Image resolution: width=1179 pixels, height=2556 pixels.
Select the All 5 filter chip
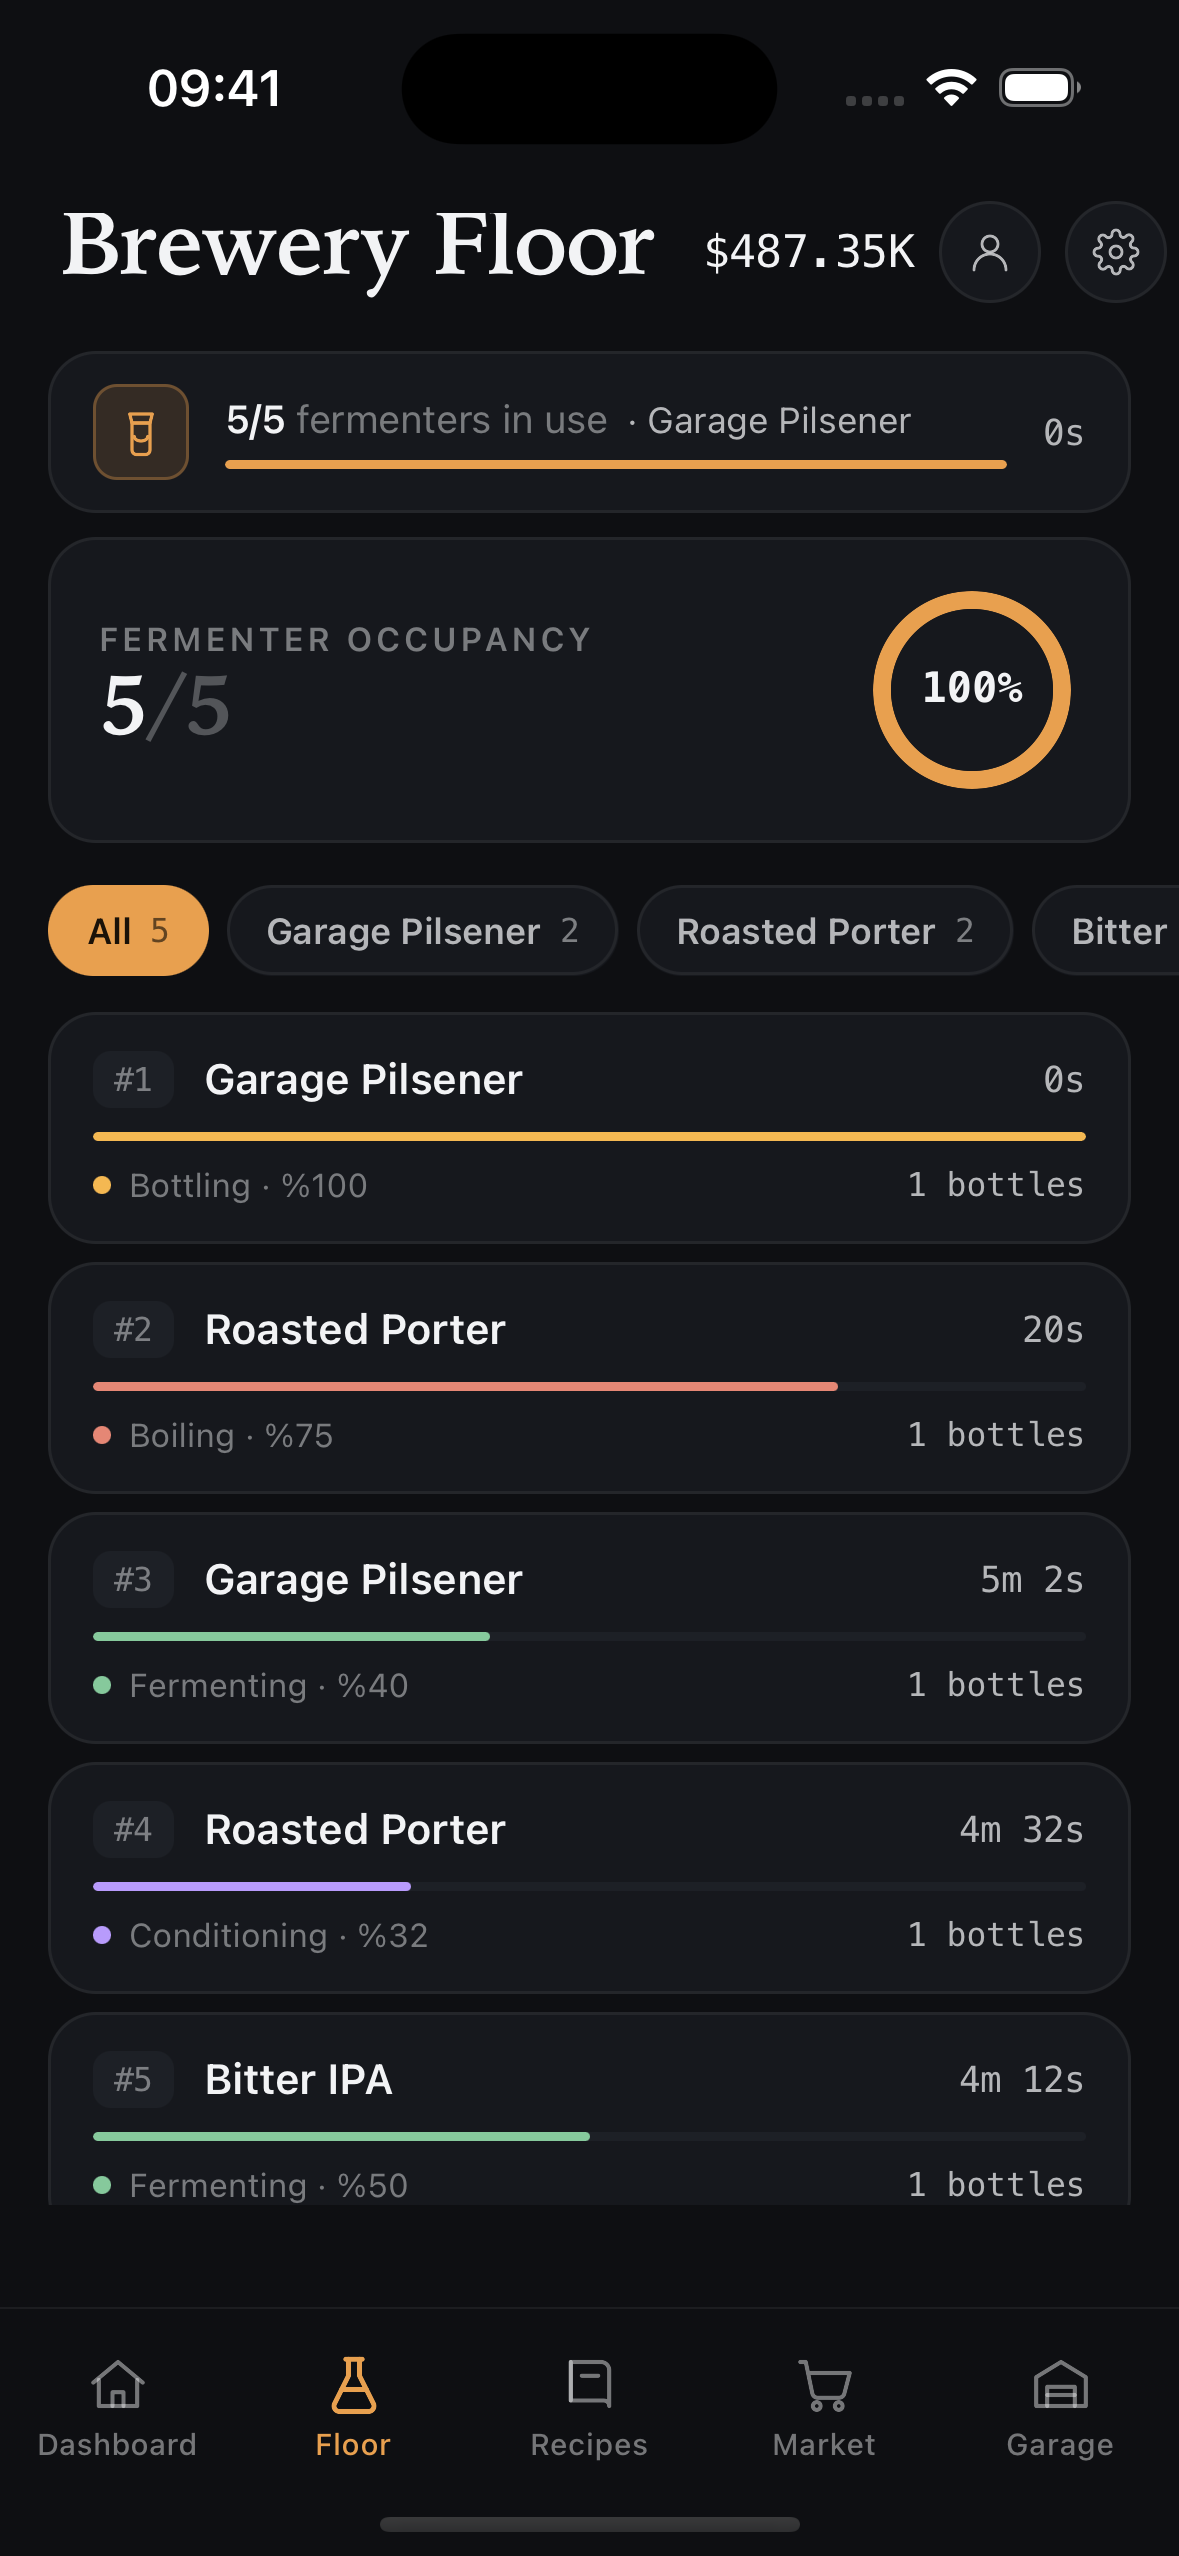pyautogui.click(x=128, y=931)
